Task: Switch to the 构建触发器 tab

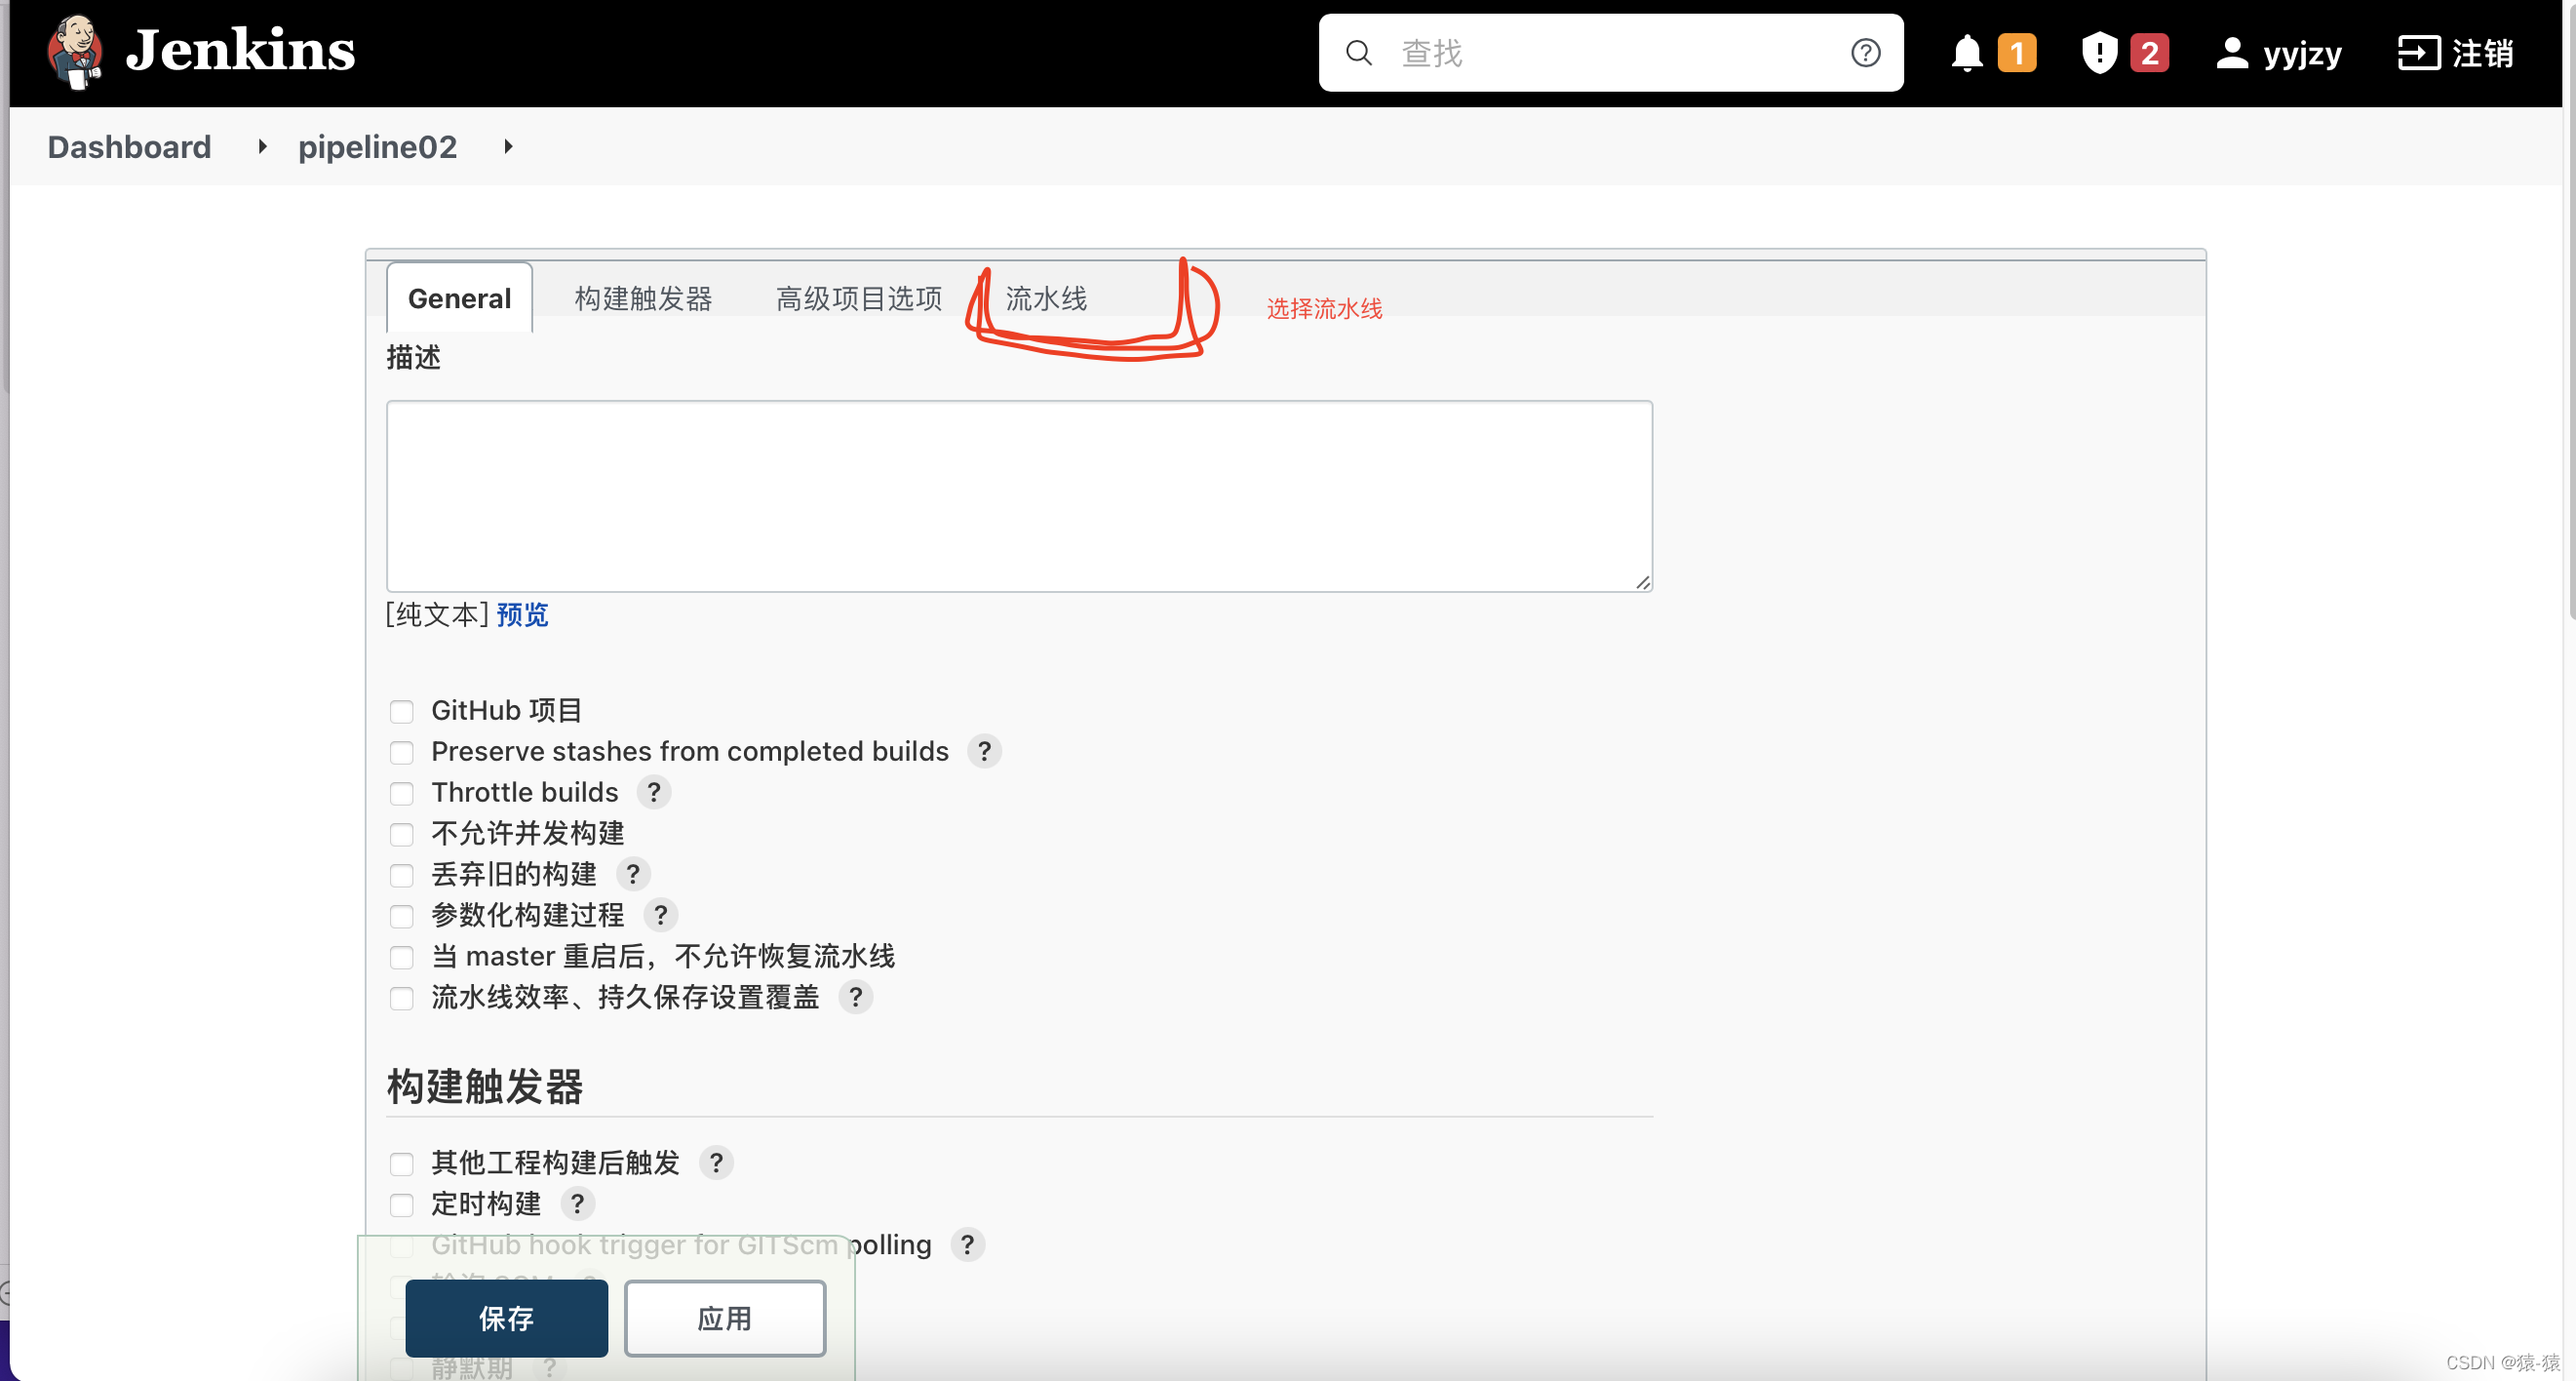Action: tap(643, 298)
